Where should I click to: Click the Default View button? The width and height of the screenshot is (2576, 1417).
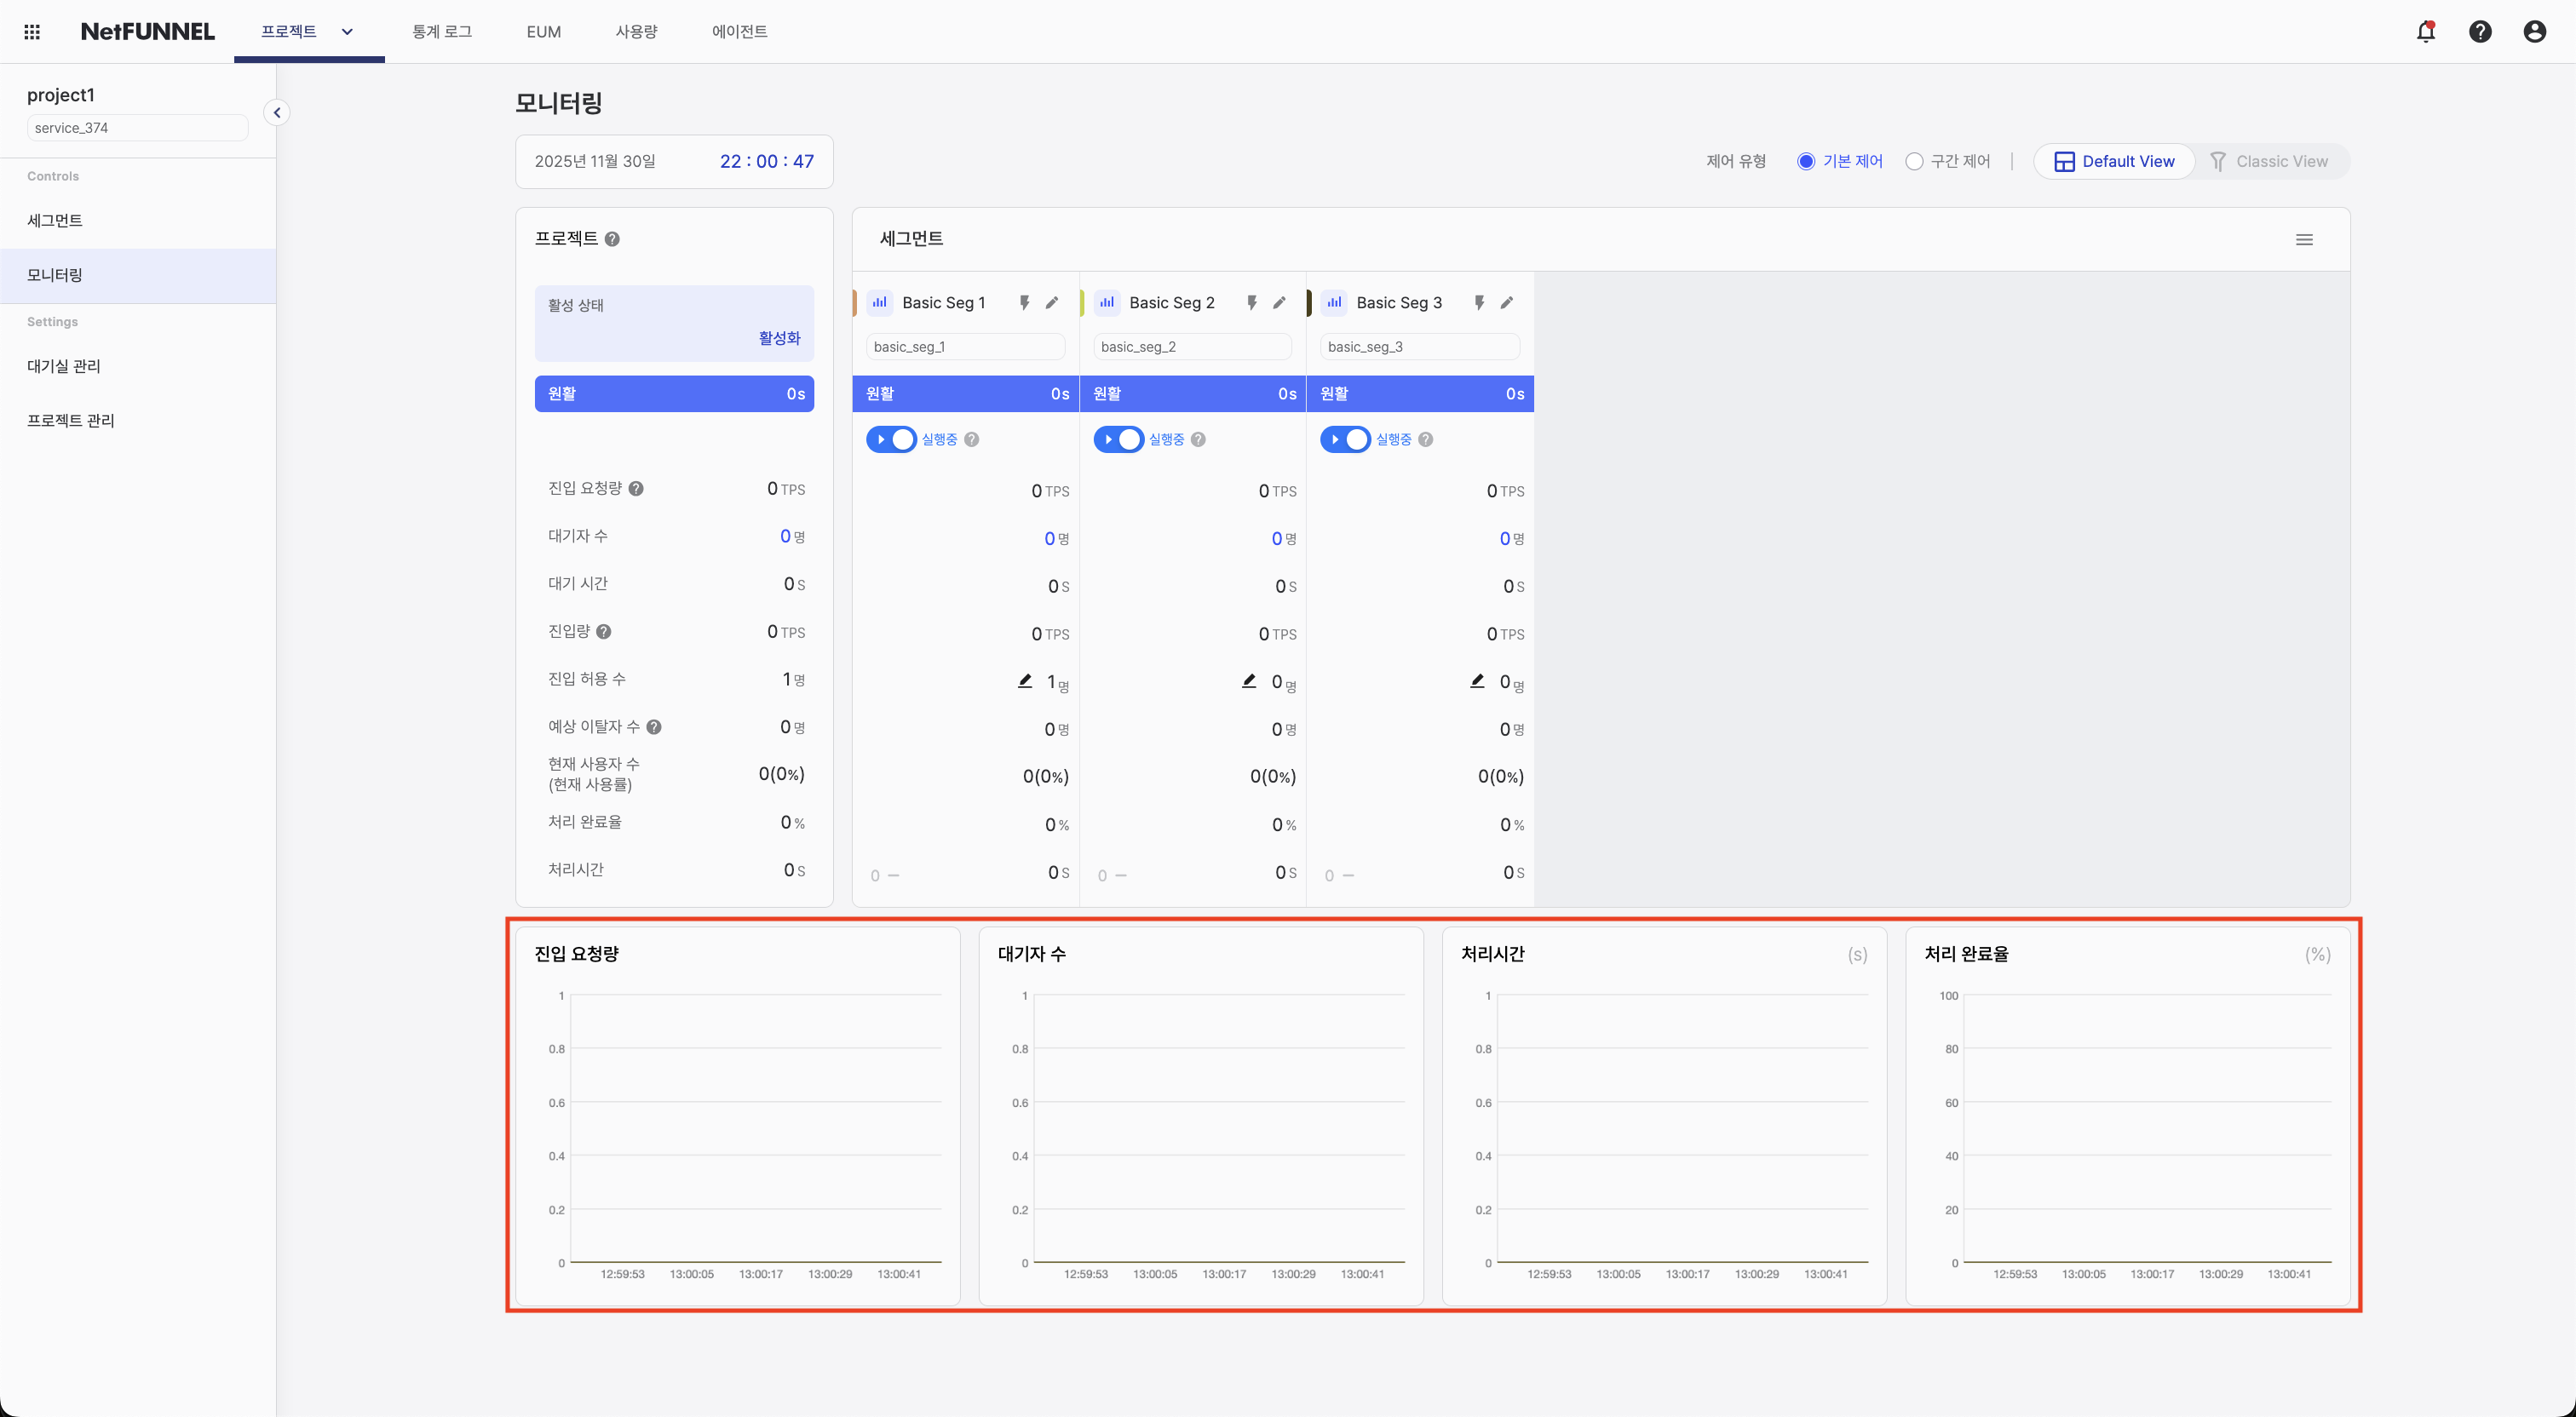click(x=2114, y=162)
